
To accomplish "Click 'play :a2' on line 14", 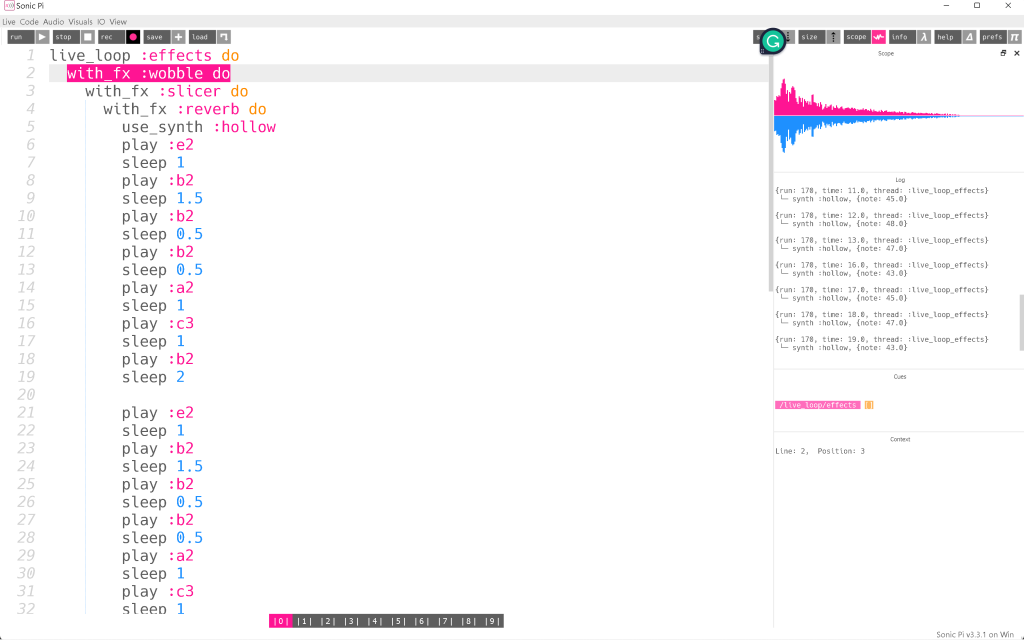I will point(157,288).
